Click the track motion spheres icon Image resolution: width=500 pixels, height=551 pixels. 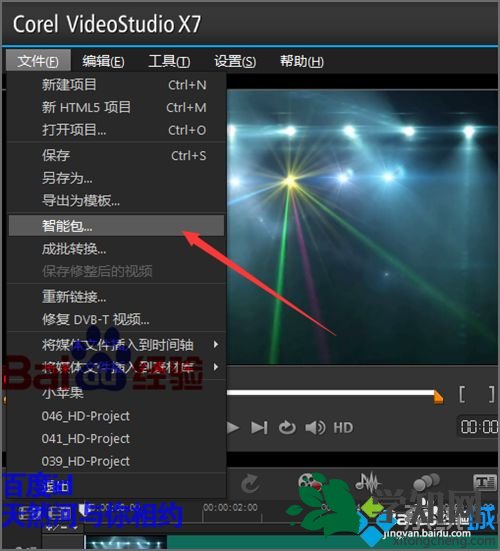tap(426, 482)
